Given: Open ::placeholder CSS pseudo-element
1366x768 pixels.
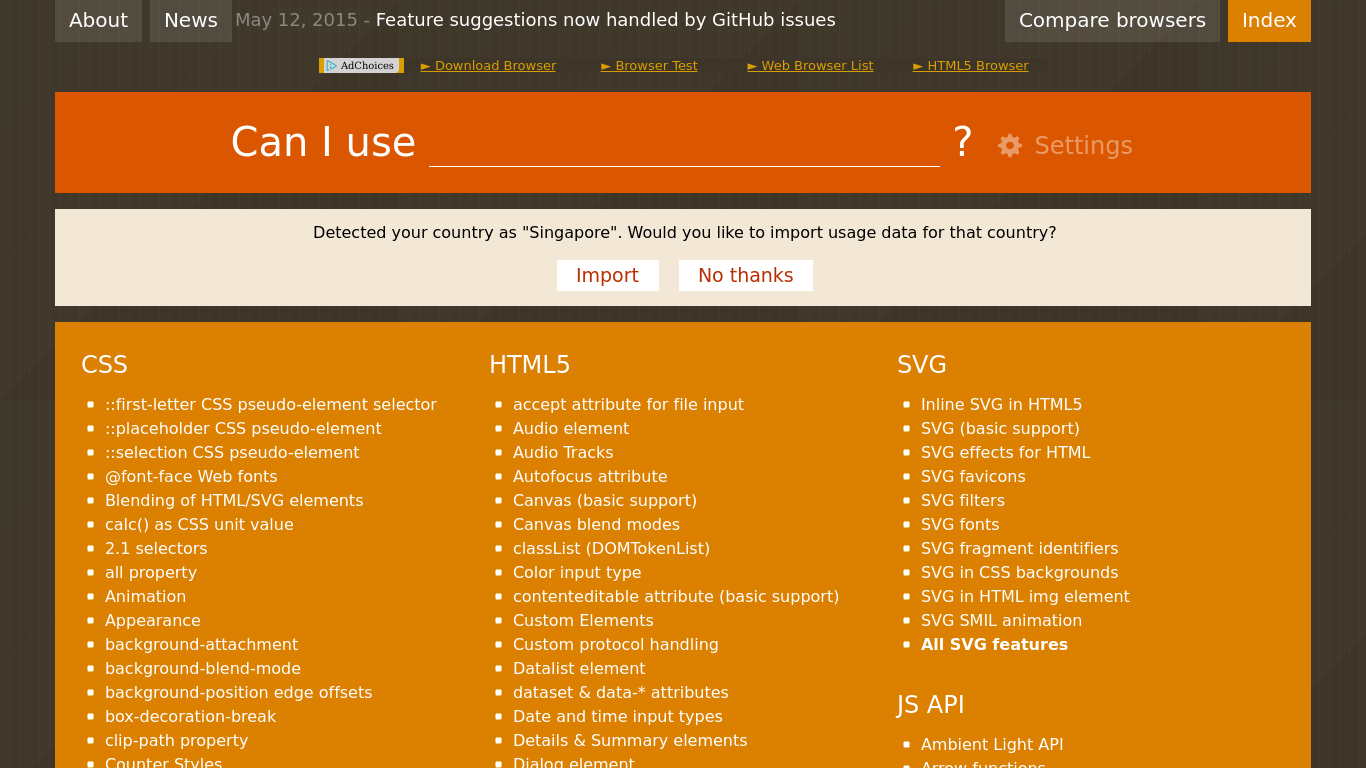Looking at the screenshot, I should click(x=243, y=429).
